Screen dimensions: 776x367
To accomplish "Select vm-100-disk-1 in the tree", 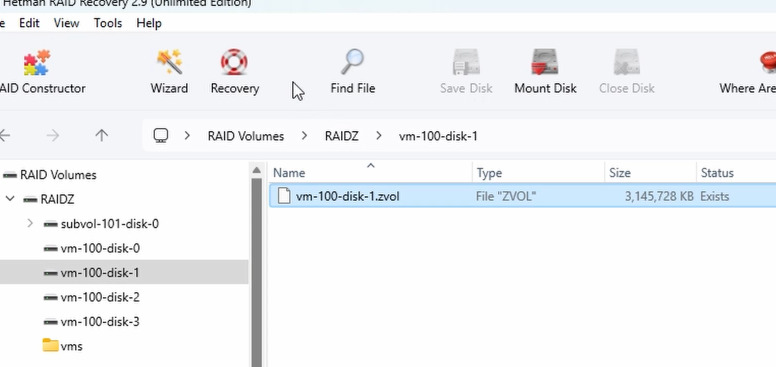I will (x=100, y=273).
